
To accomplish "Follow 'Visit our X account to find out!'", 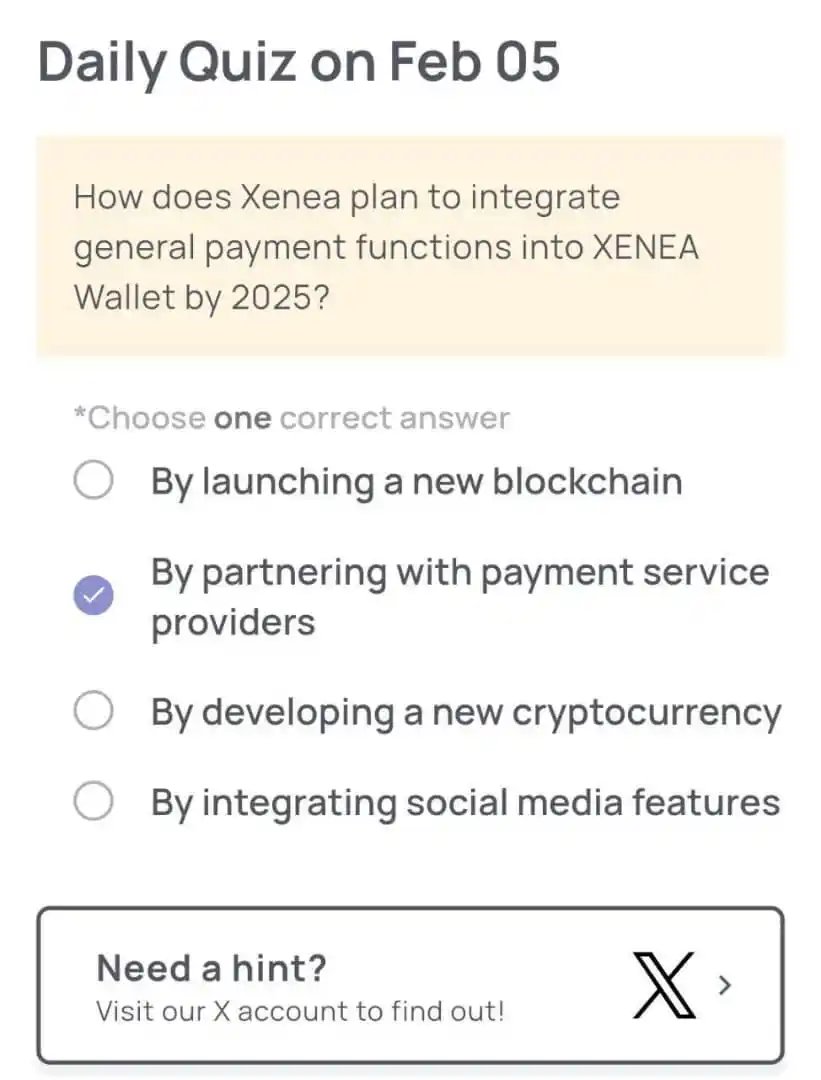I will point(300,1011).
